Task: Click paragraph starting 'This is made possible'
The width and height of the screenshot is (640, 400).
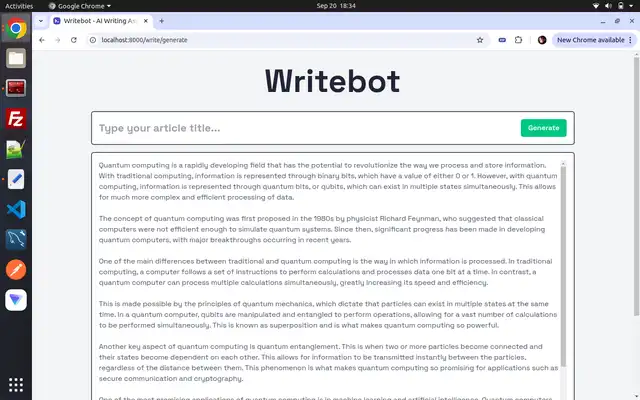Action: [x=328, y=315]
